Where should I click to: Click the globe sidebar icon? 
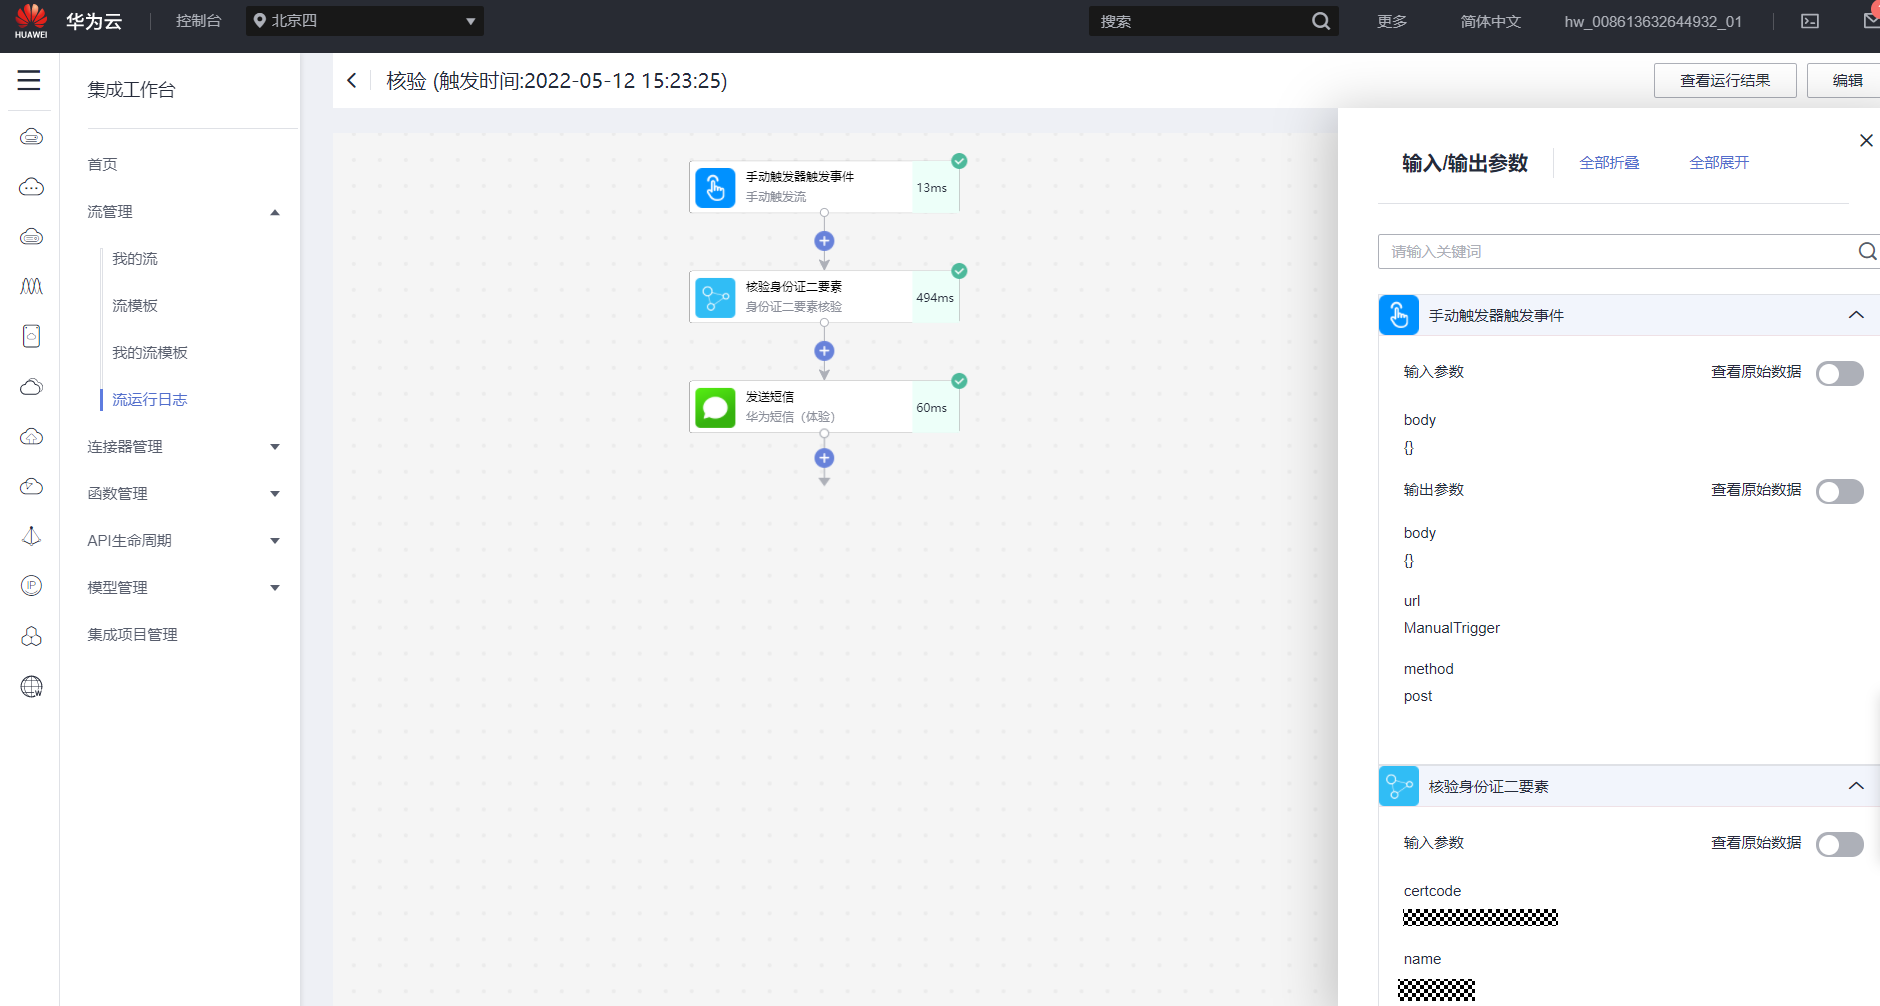click(31, 686)
